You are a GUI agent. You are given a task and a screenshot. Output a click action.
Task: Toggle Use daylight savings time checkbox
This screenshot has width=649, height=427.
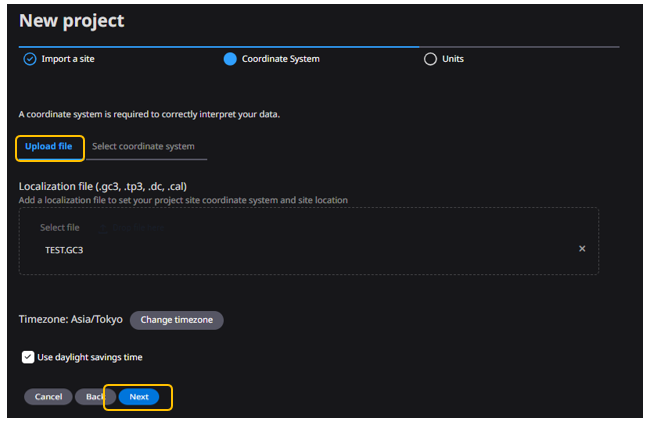click(28, 357)
